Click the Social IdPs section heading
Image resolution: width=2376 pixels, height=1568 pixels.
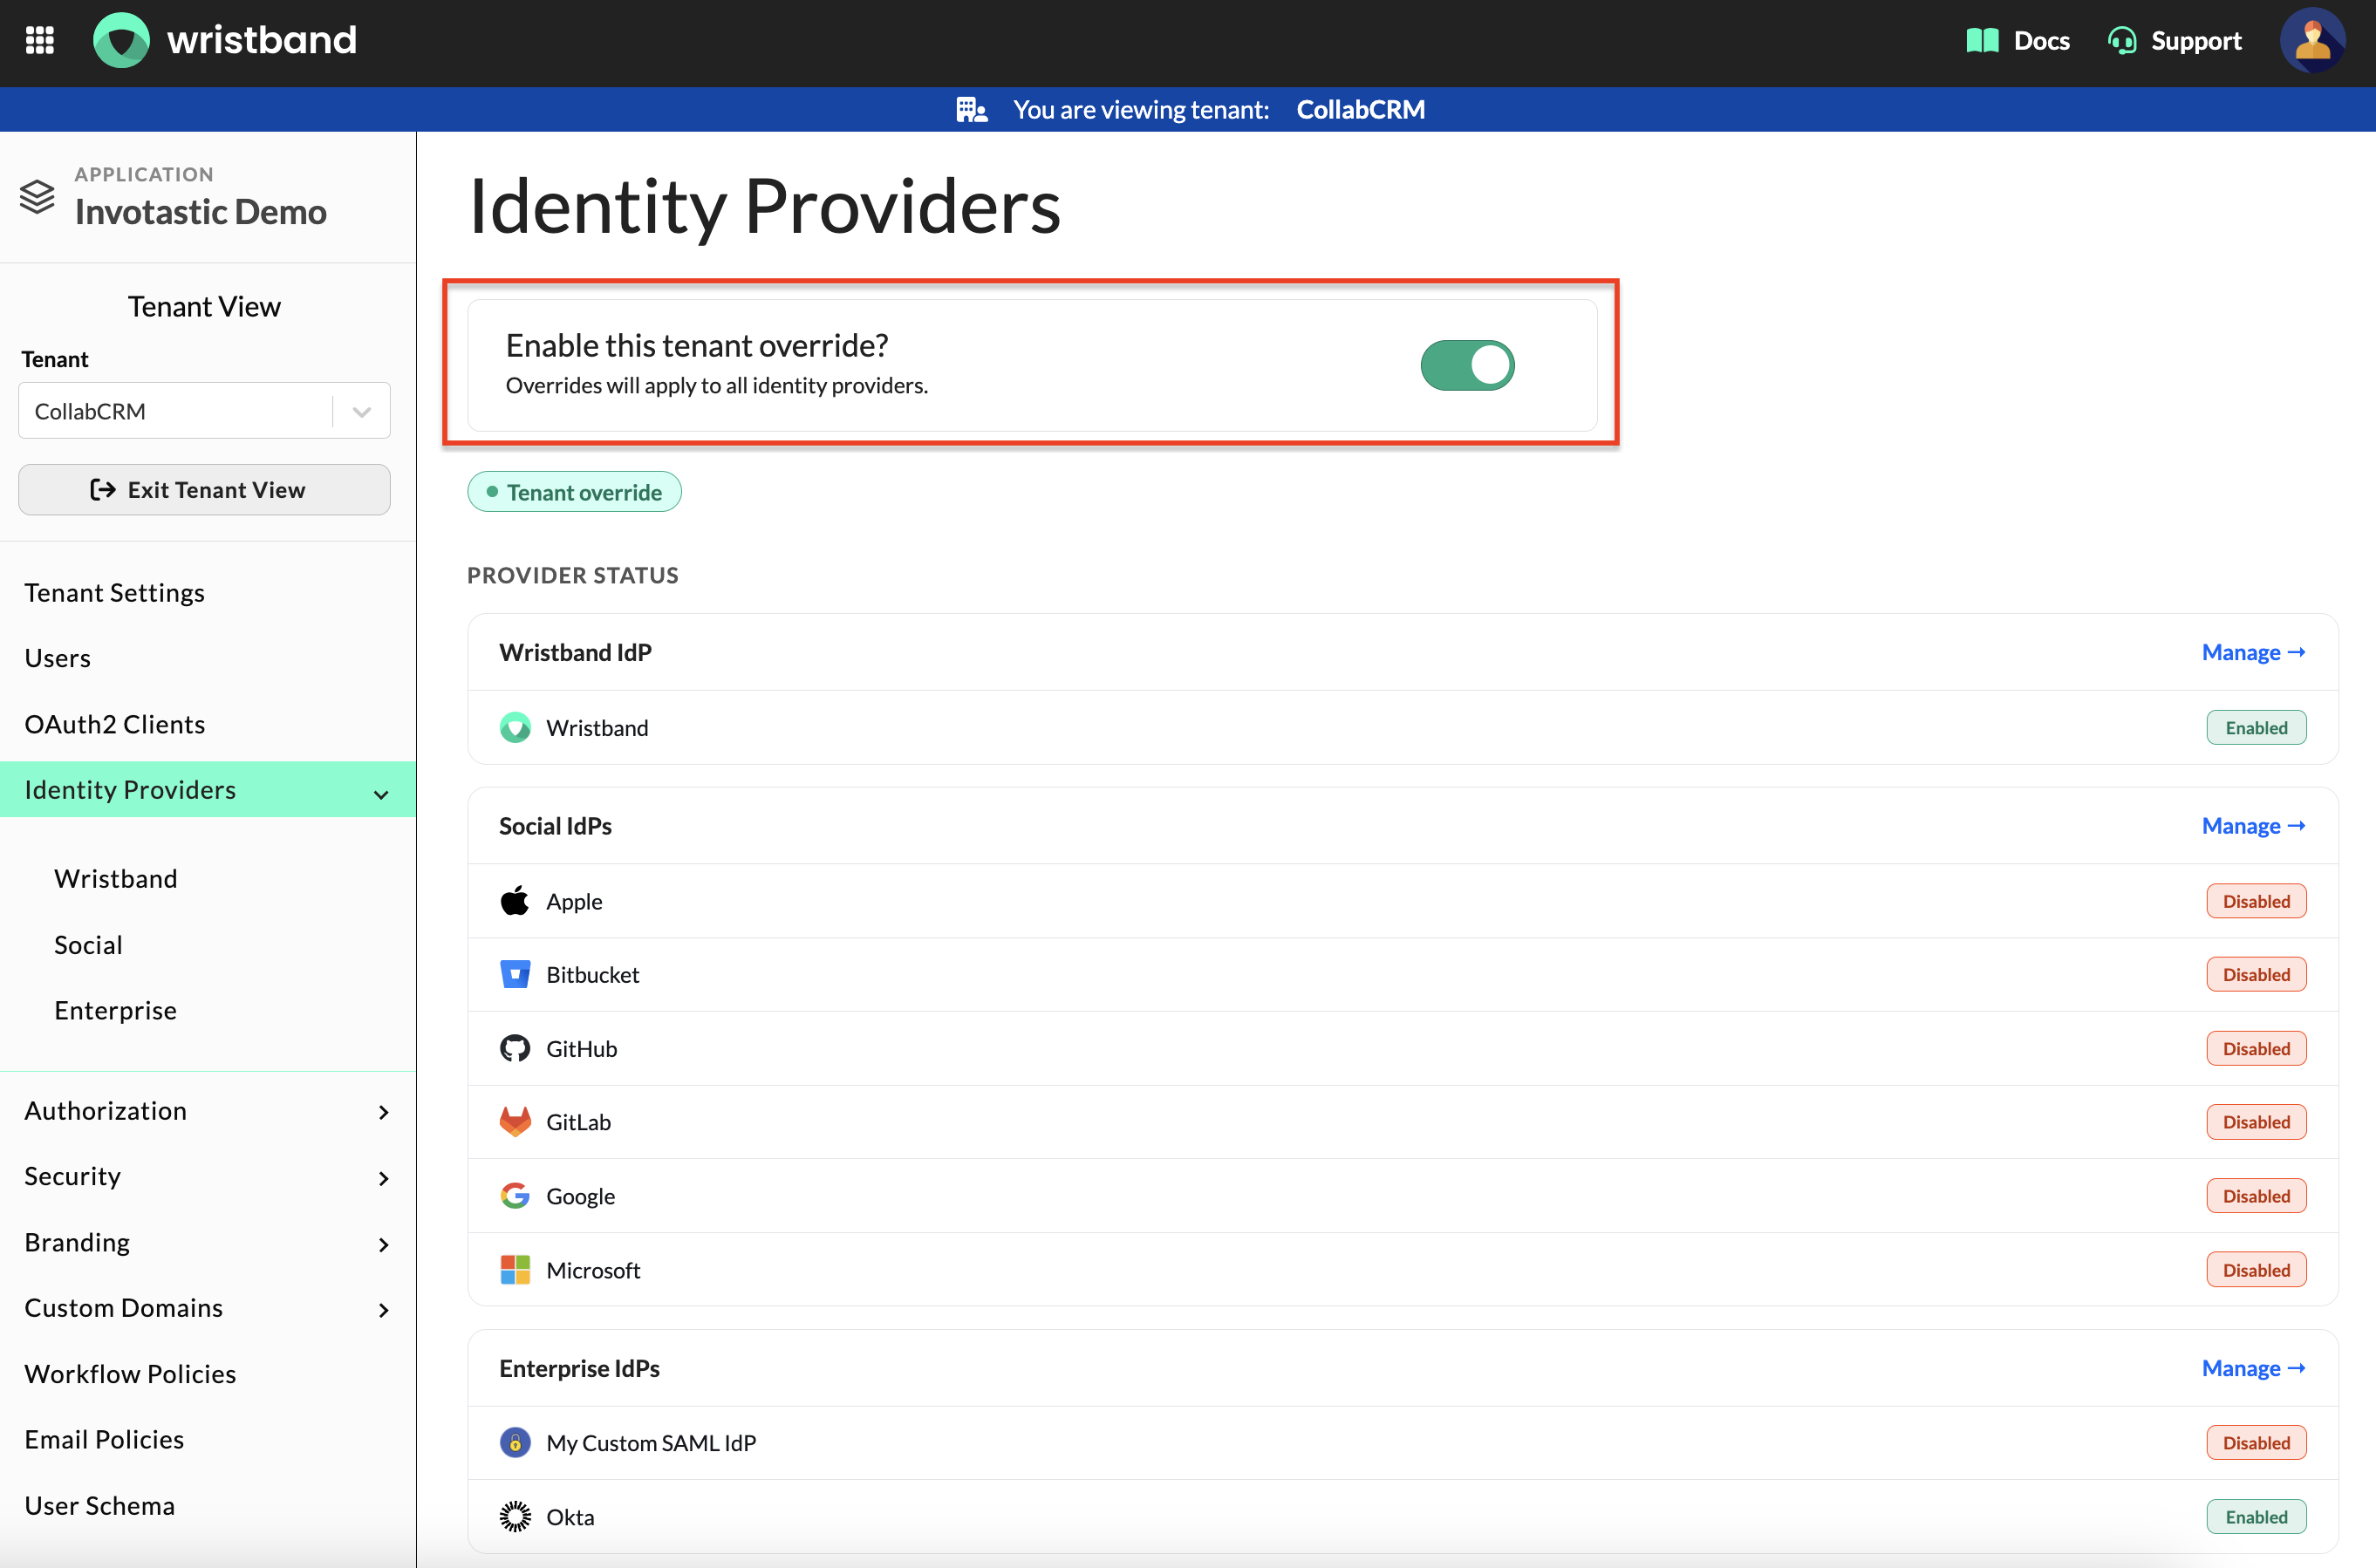555,826
